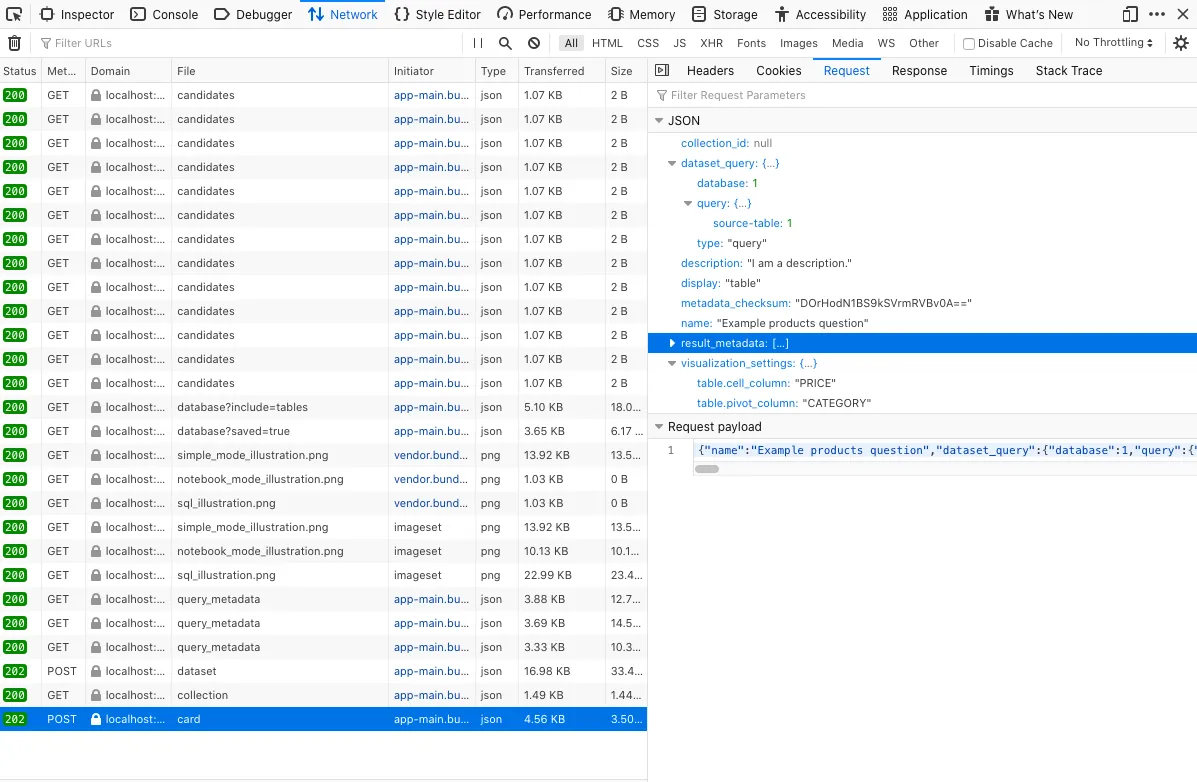Image resolution: width=1197 pixels, height=782 pixels.
Task: Collapse the dataset_query node
Action: click(672, 163)
